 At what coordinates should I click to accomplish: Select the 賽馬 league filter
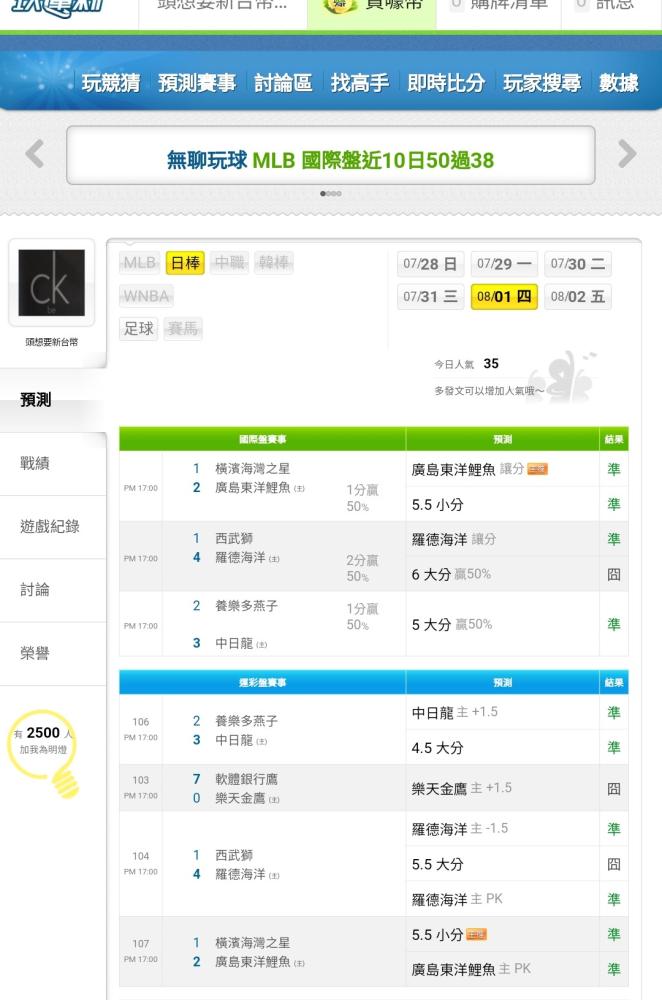pos(182,329)
